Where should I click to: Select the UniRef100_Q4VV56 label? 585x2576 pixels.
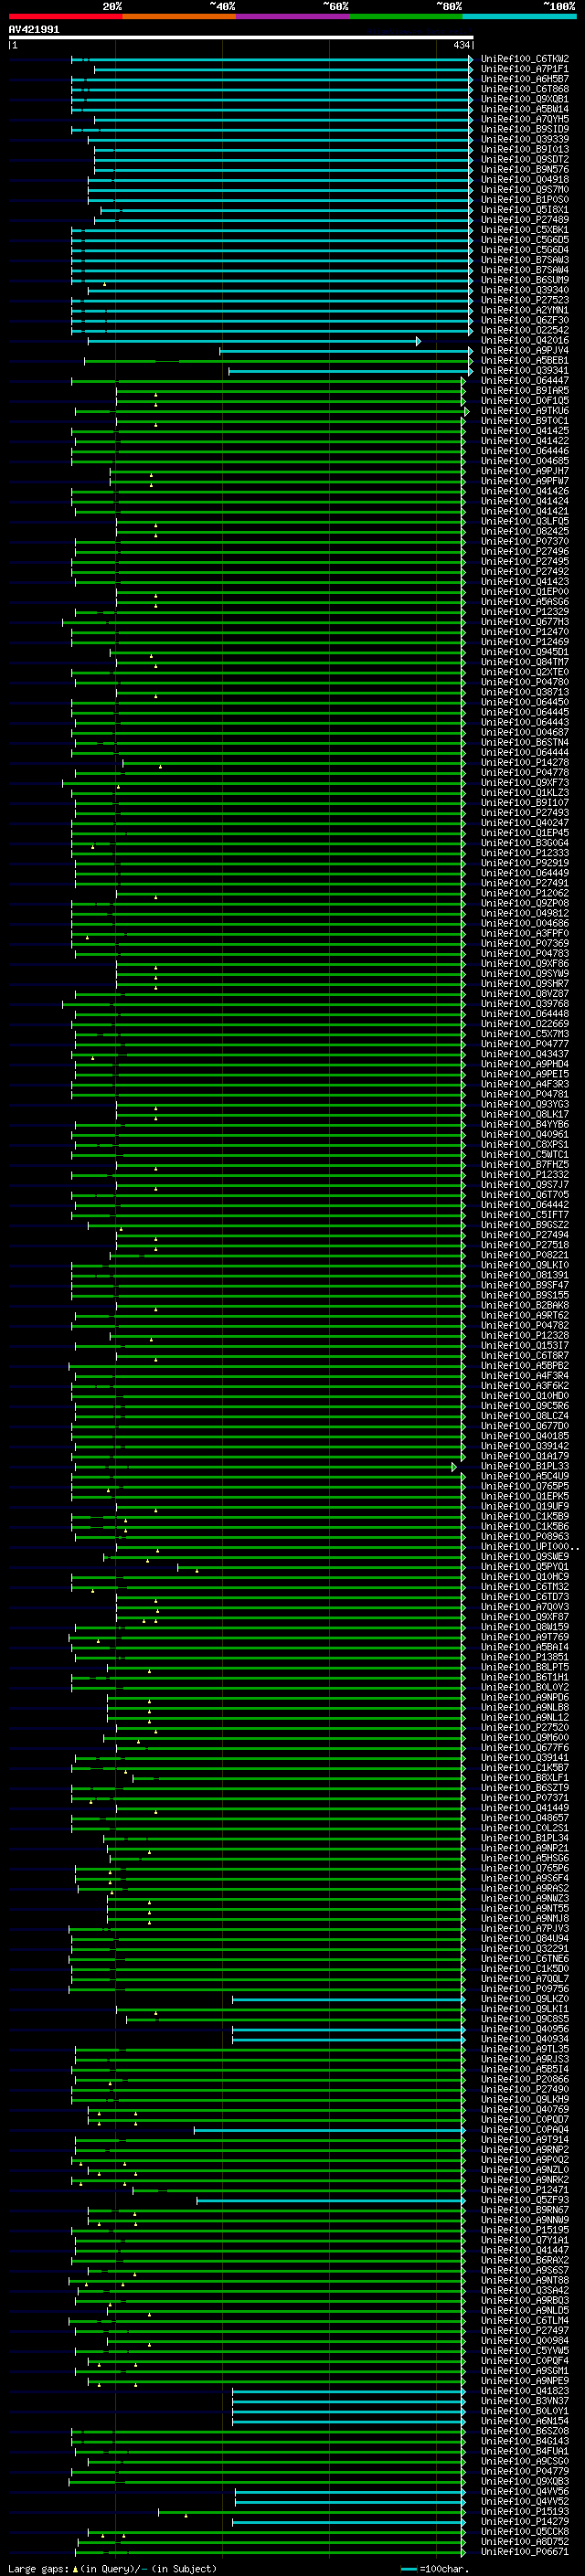pos(525,2491)
